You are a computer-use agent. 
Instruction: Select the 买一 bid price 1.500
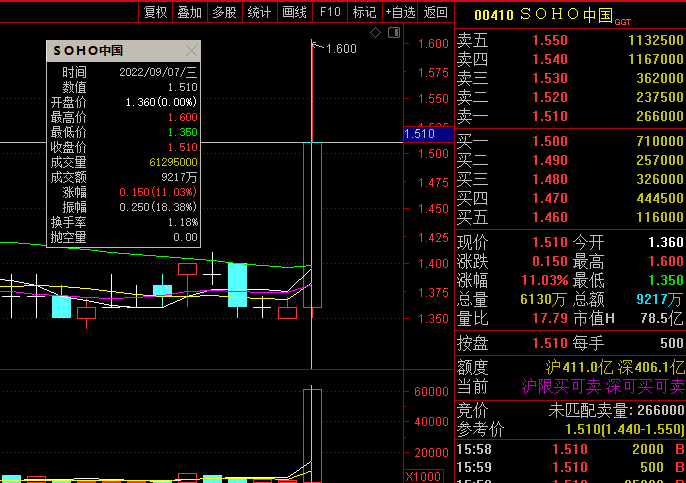coord(550,141)
